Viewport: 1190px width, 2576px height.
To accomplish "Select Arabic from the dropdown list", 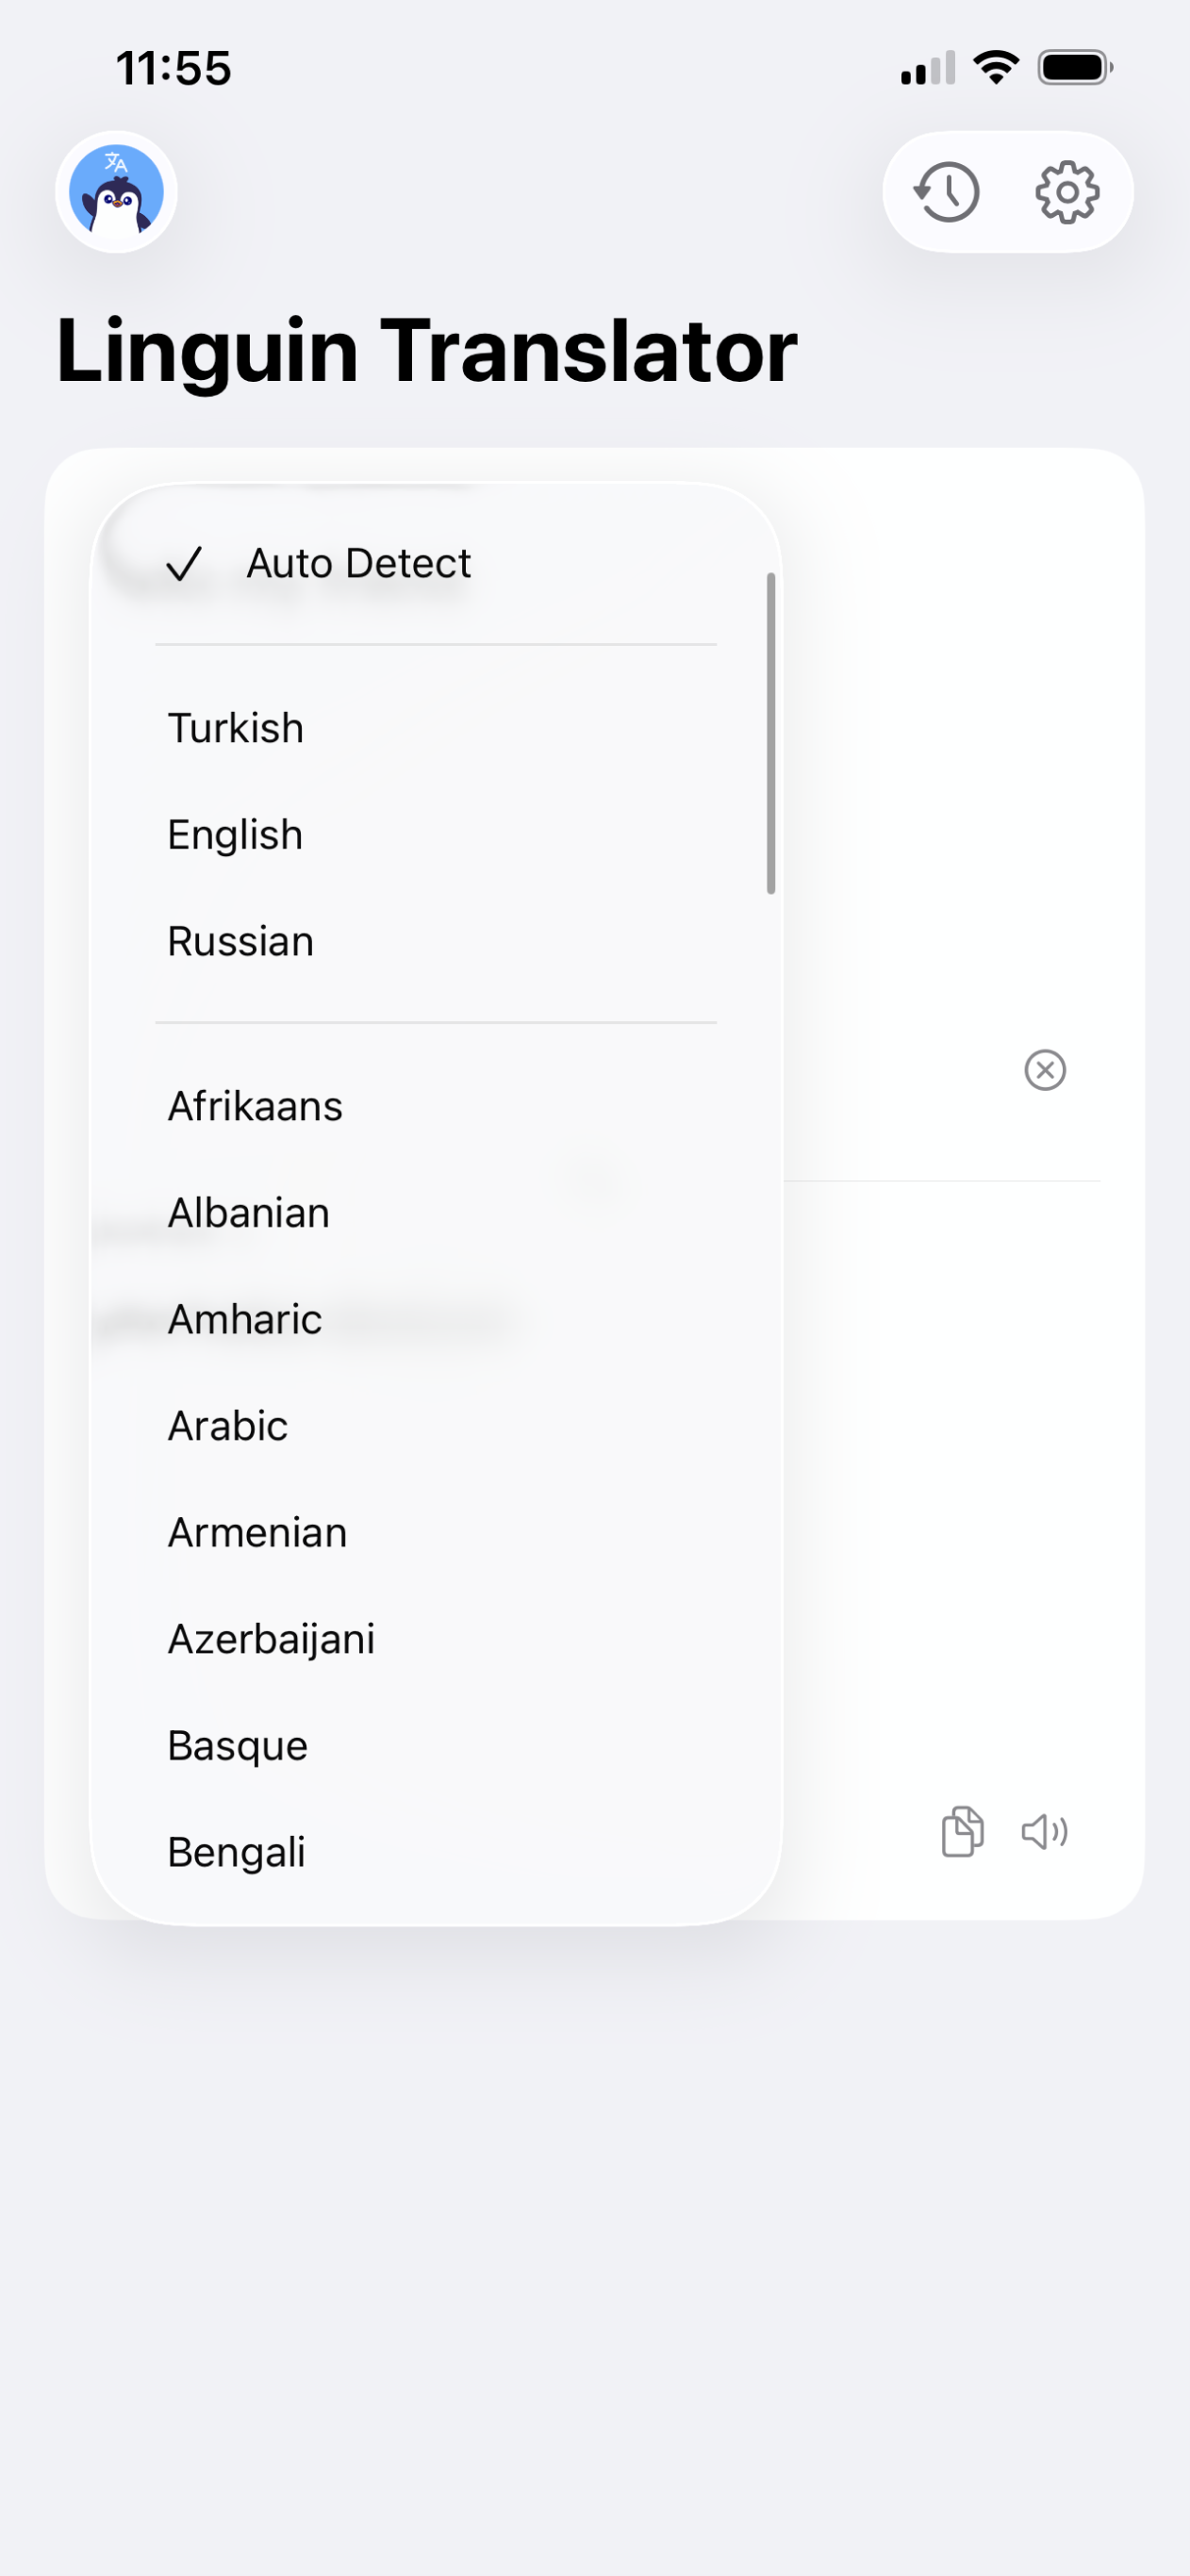I will [x=228, y=1426].
